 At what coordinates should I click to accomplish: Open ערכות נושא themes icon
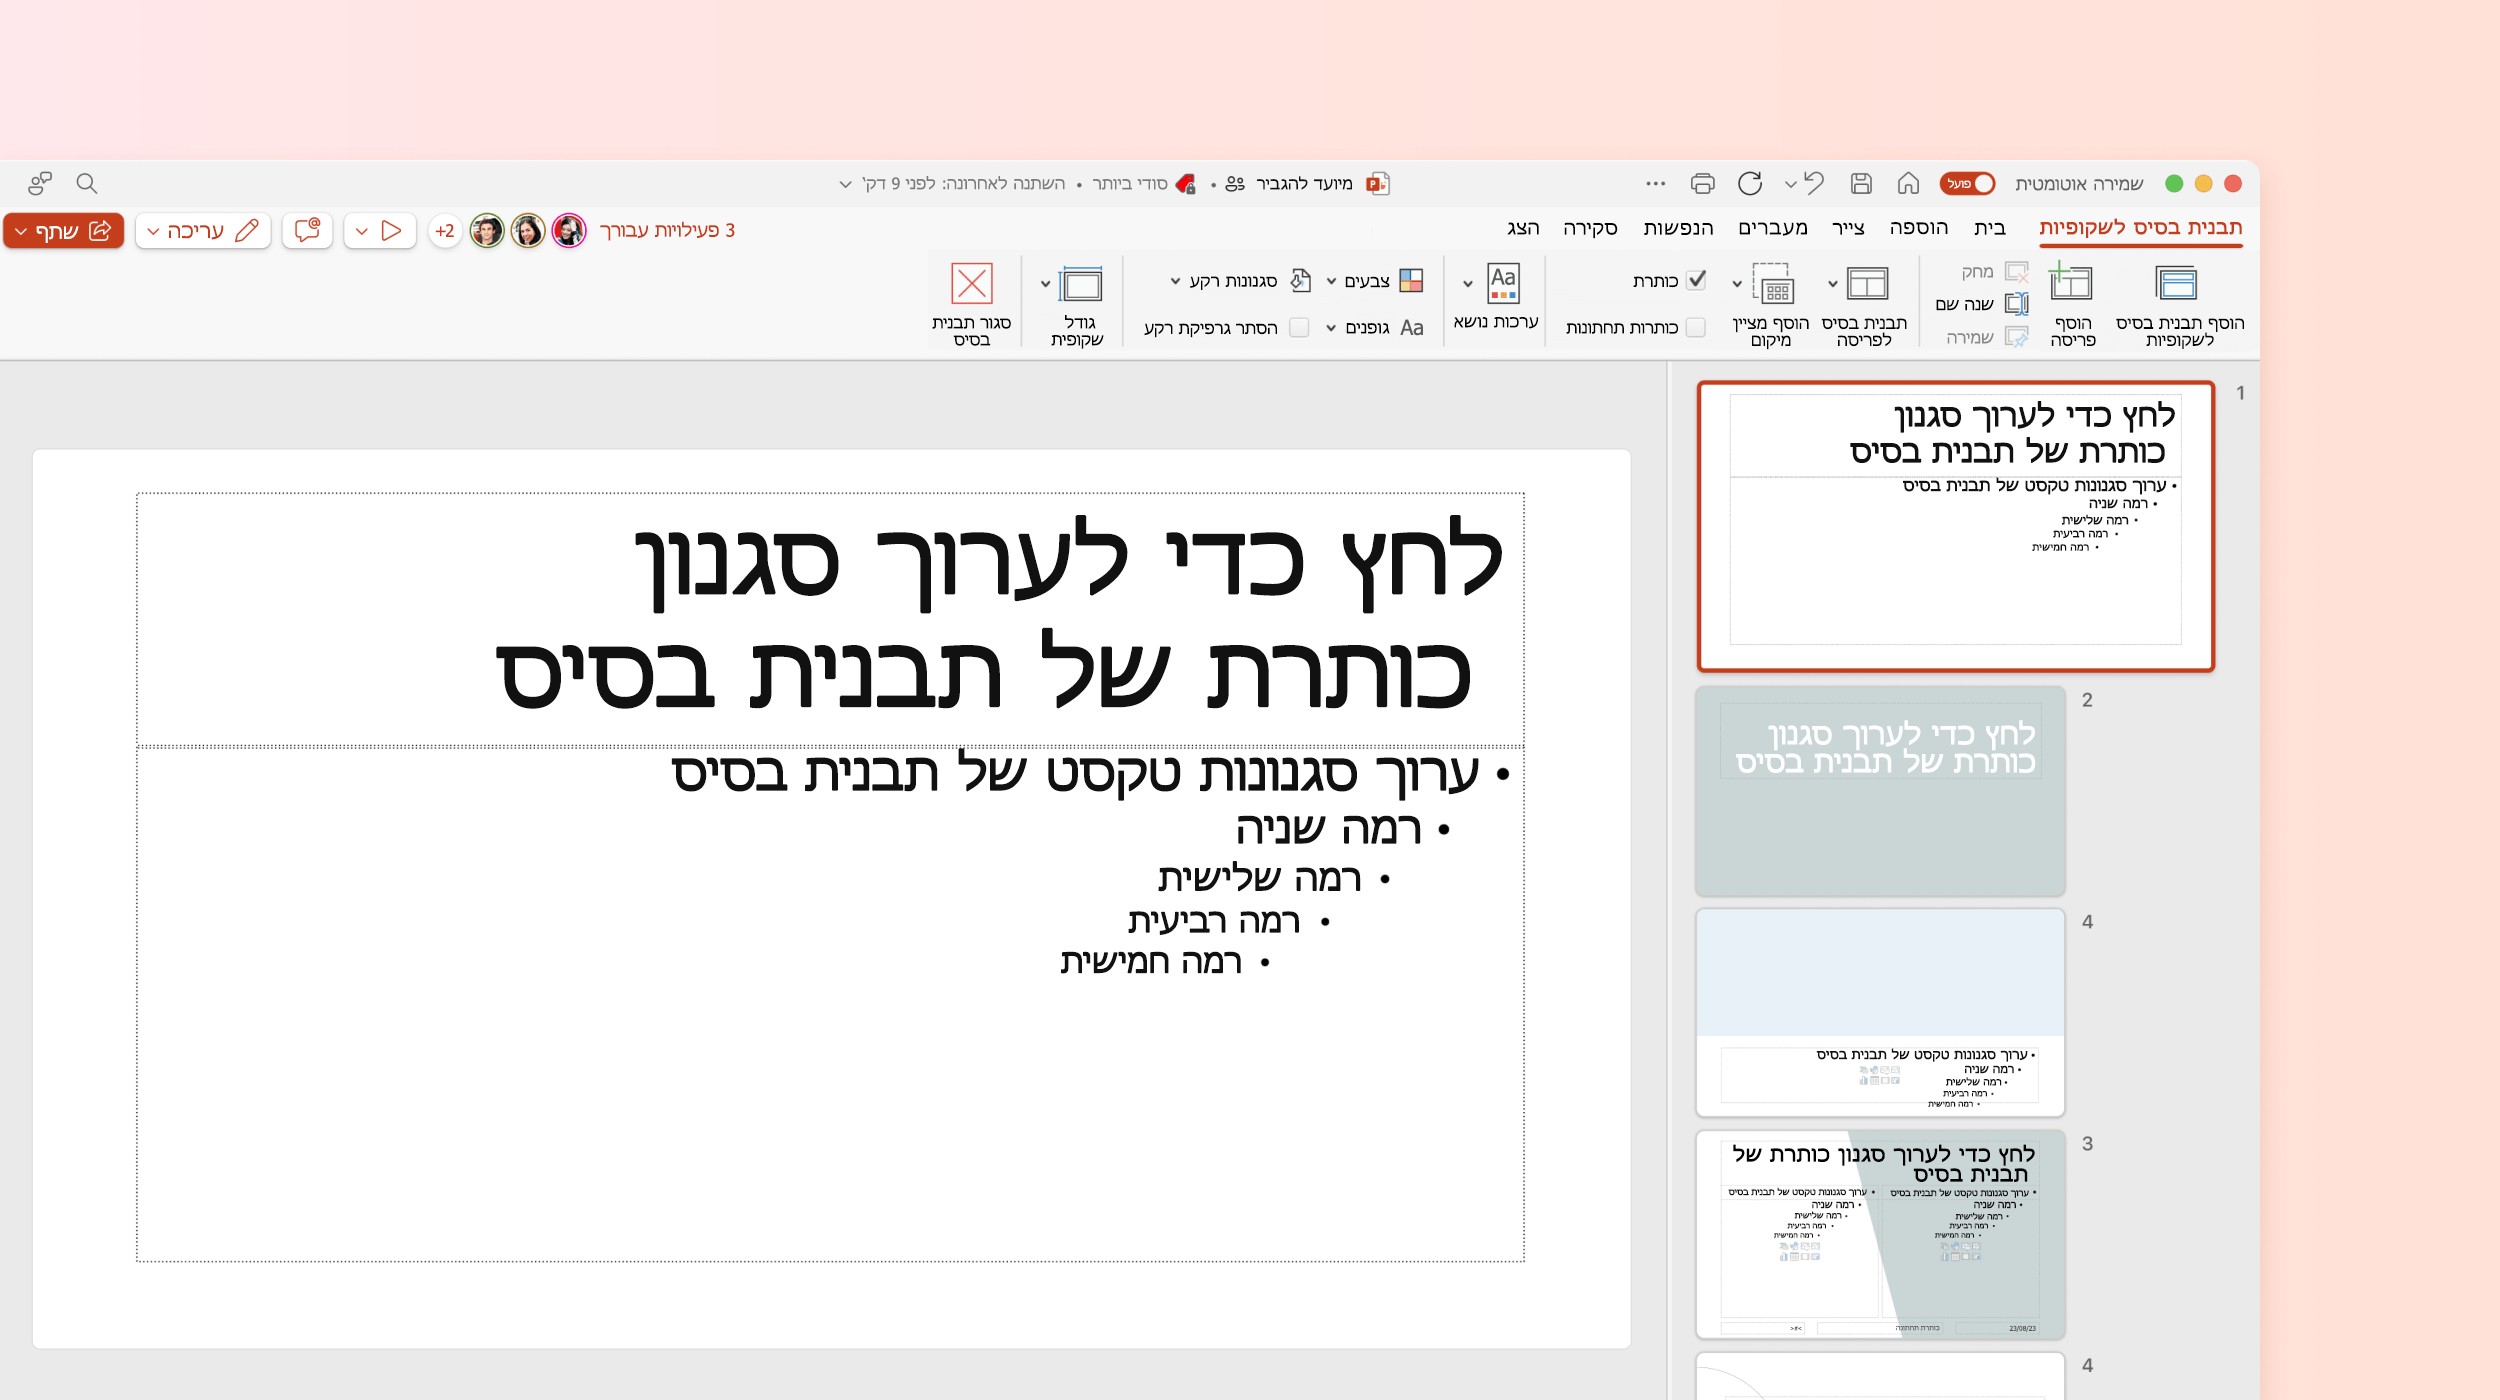click(x=1503, y=283)
